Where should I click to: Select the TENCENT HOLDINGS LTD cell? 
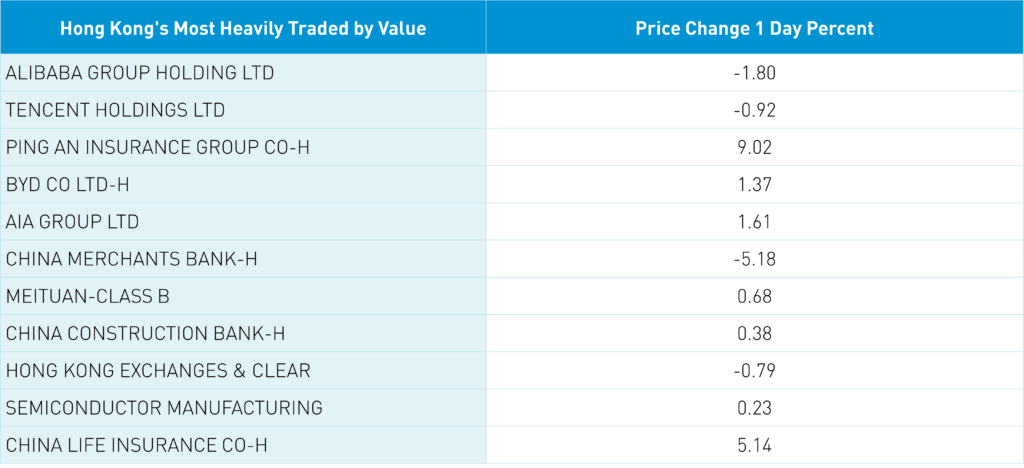coord(115,110)
